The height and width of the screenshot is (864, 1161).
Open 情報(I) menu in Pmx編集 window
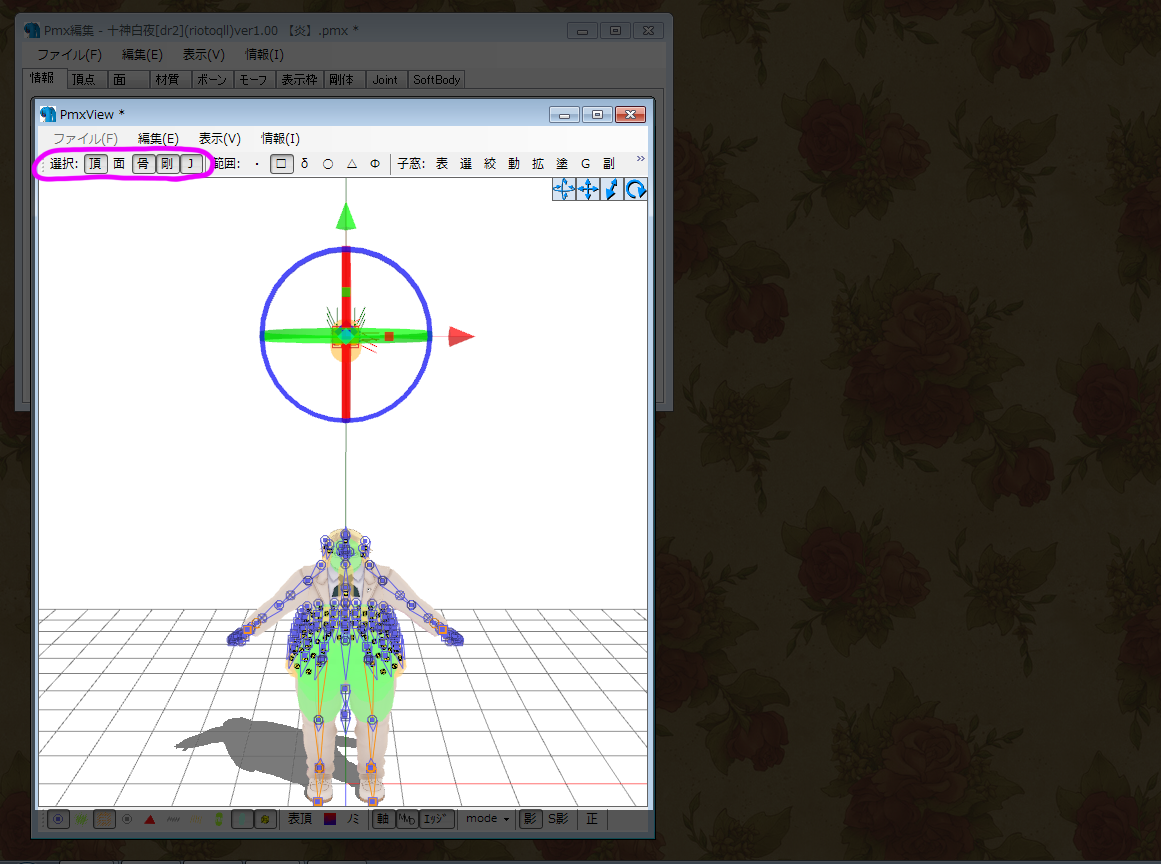(264, 55)
